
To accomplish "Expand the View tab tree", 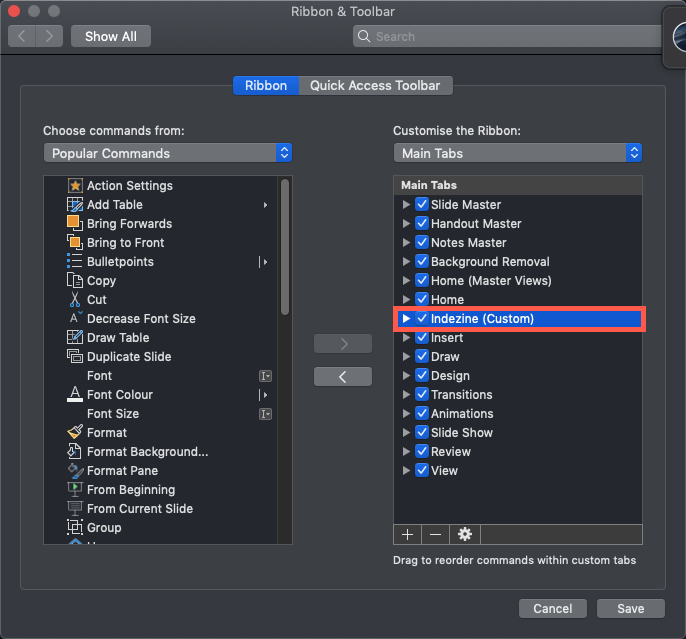I will click(406, 470).
